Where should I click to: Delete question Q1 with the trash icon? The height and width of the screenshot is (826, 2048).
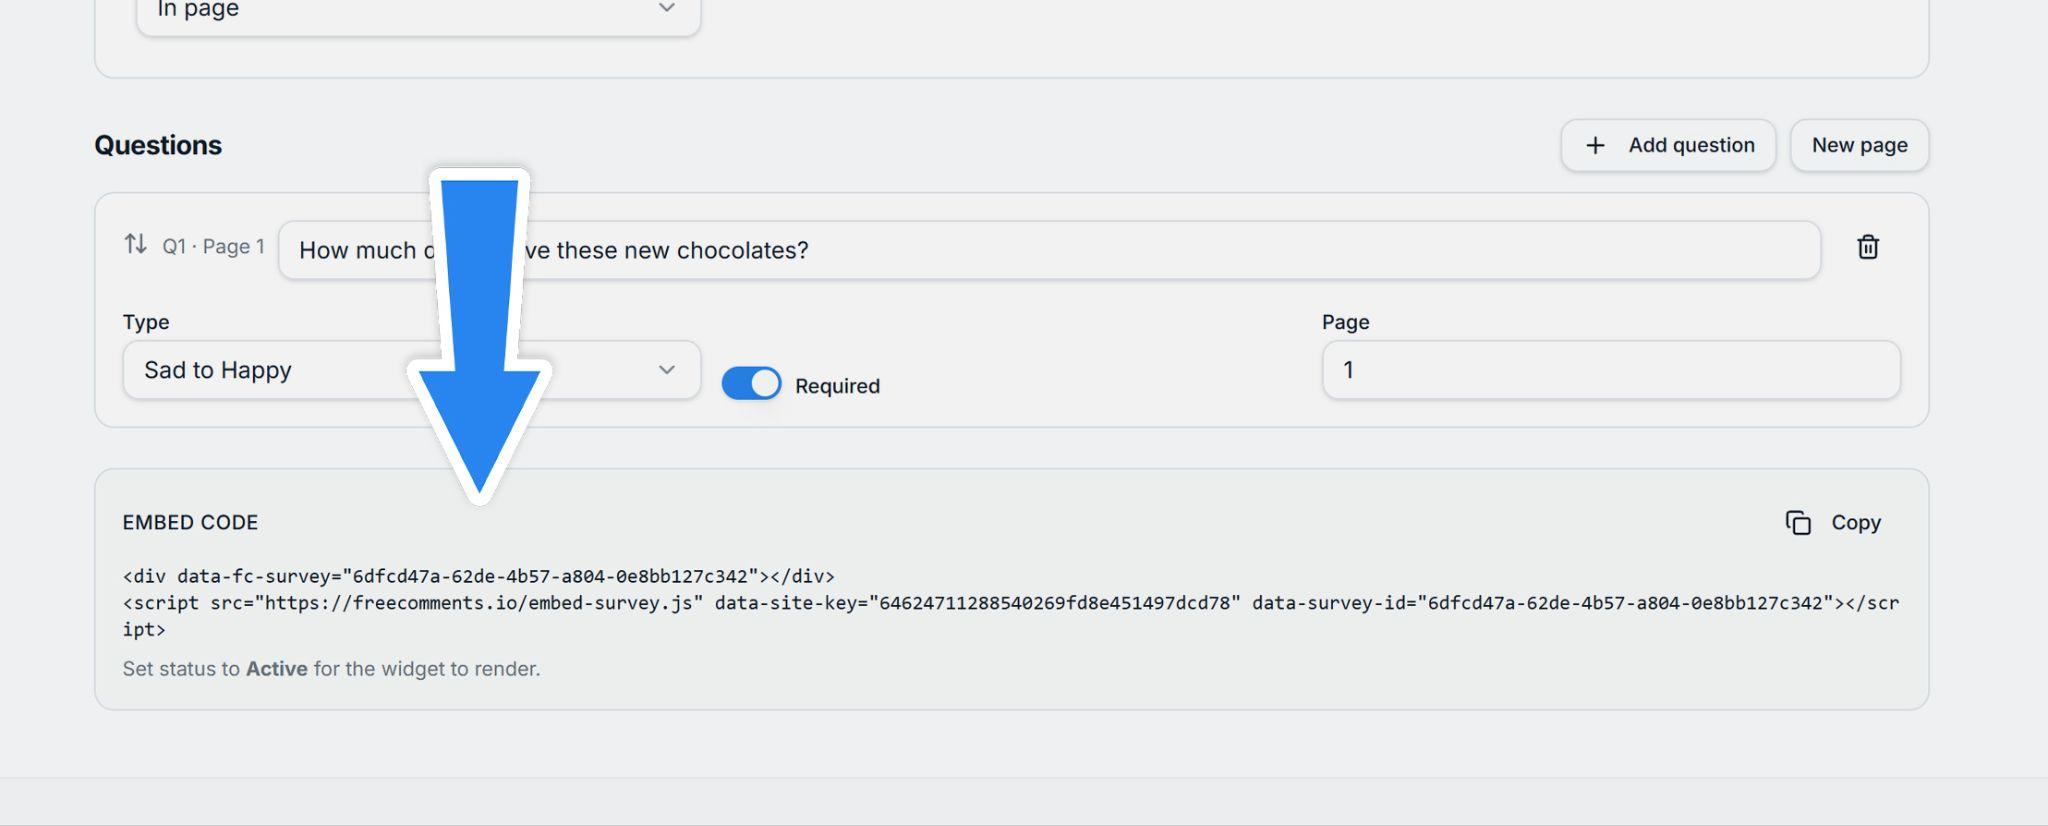(1867, 247)
